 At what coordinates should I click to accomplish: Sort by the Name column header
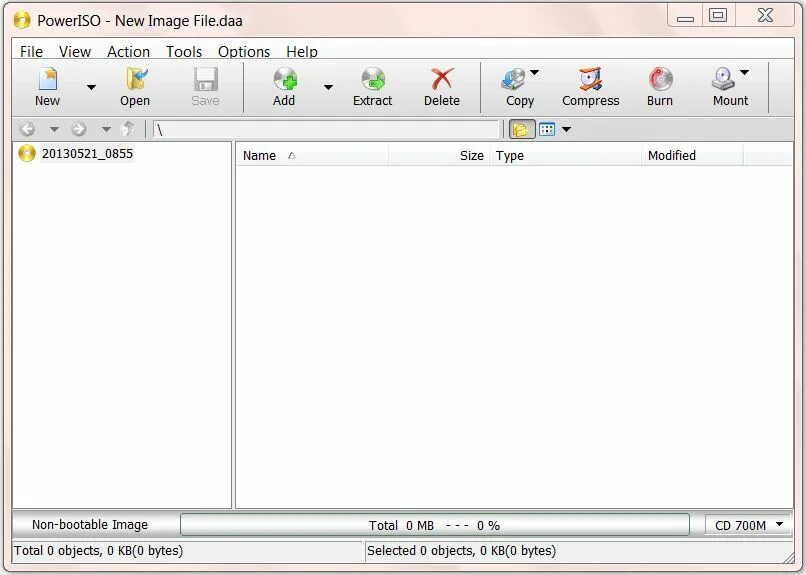(312, 155)
